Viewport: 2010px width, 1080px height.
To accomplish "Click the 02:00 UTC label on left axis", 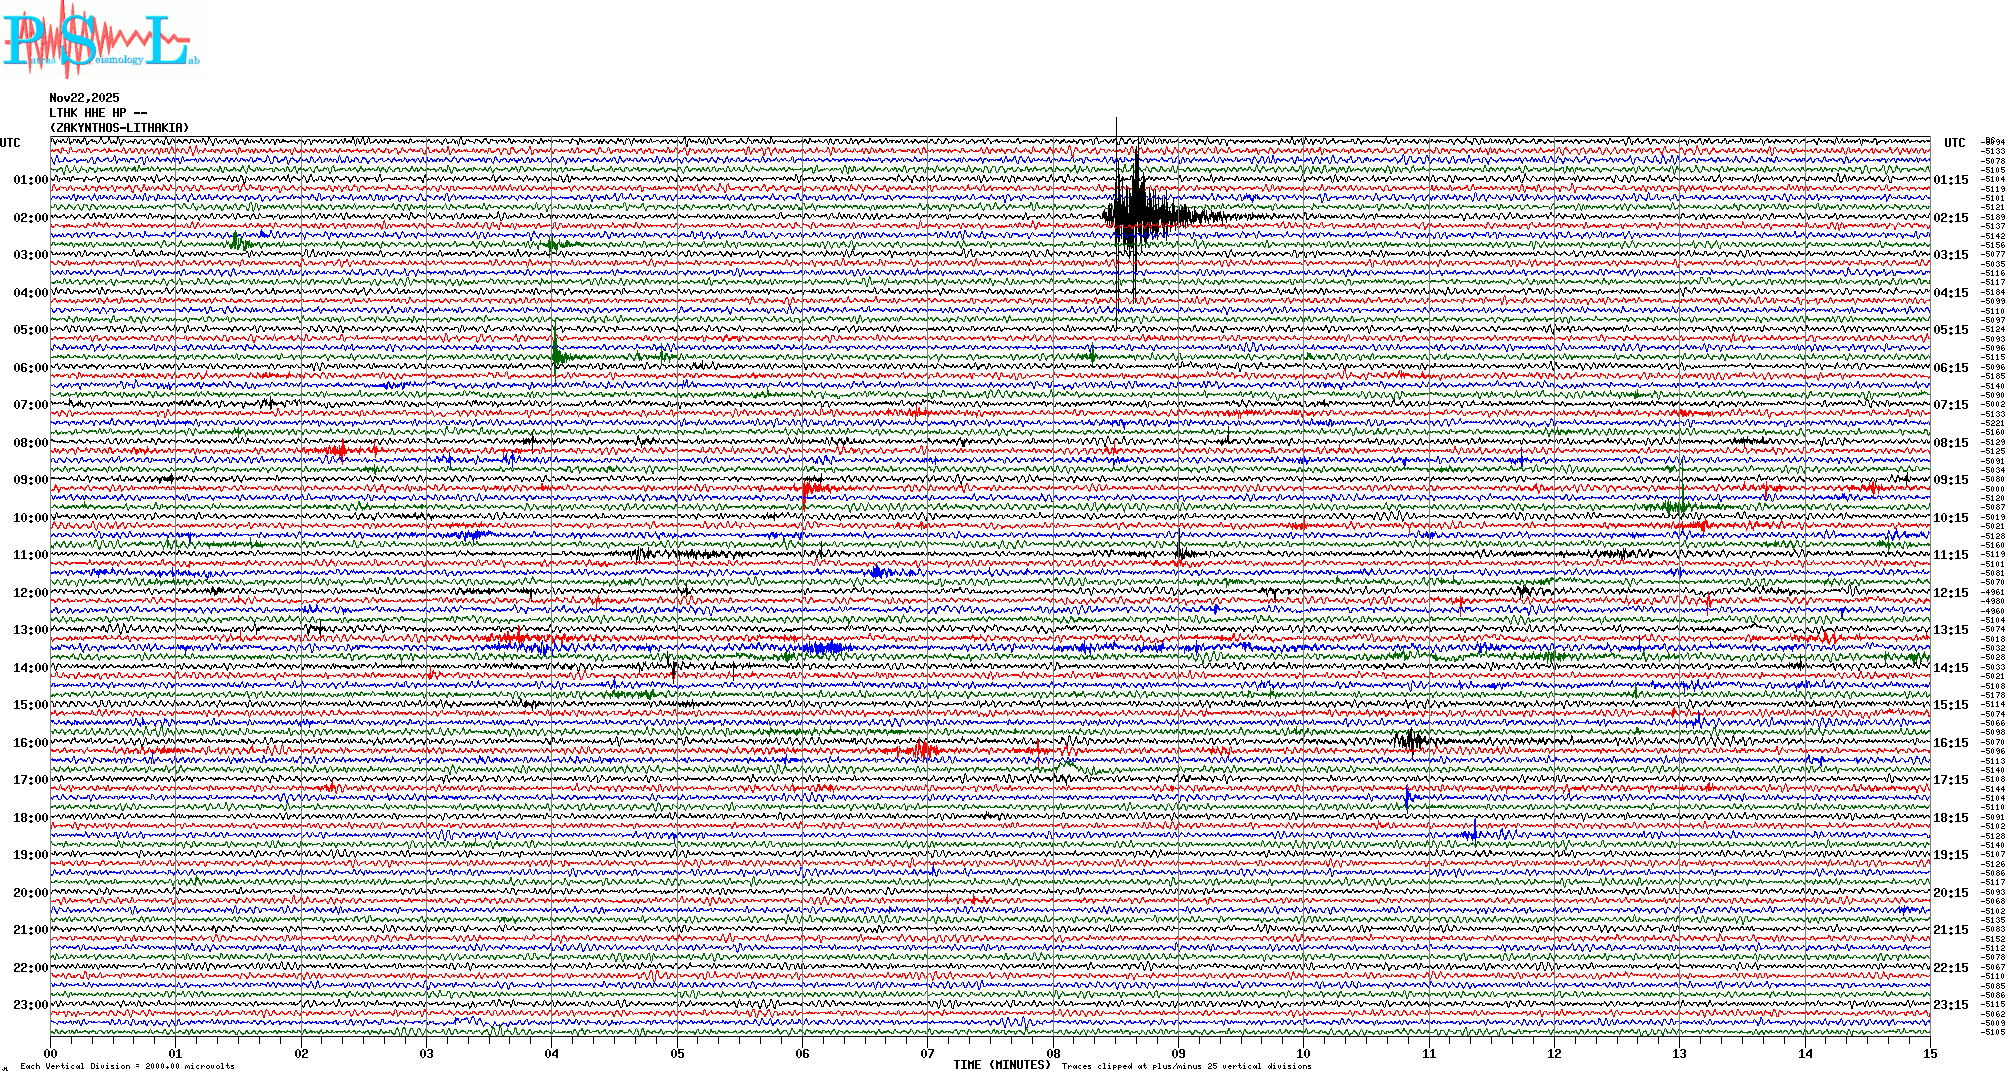I will click(x=30, y=218).
